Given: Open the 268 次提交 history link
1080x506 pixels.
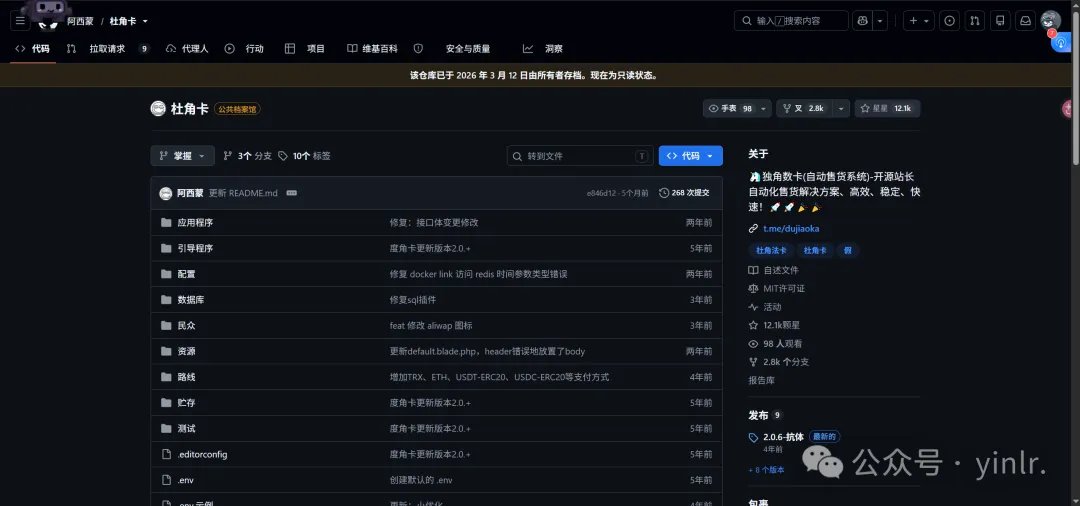Looking at the screenshot, I should pos(684,193).
